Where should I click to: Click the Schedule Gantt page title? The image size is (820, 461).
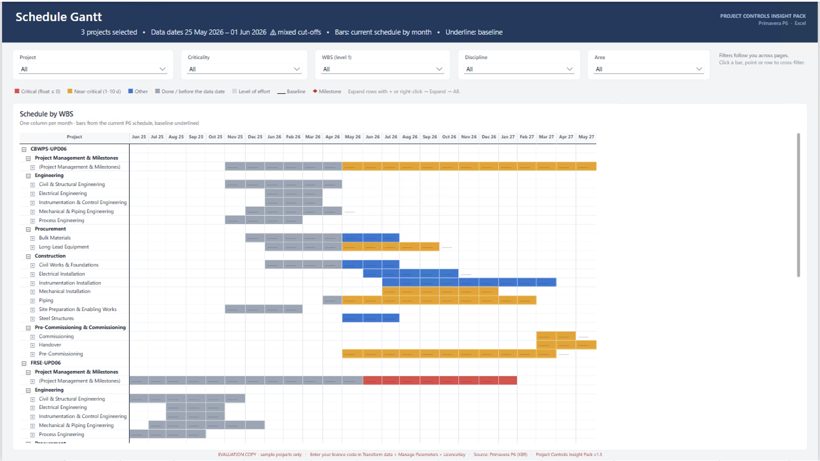pyautogui.click(x=59, y=17)
